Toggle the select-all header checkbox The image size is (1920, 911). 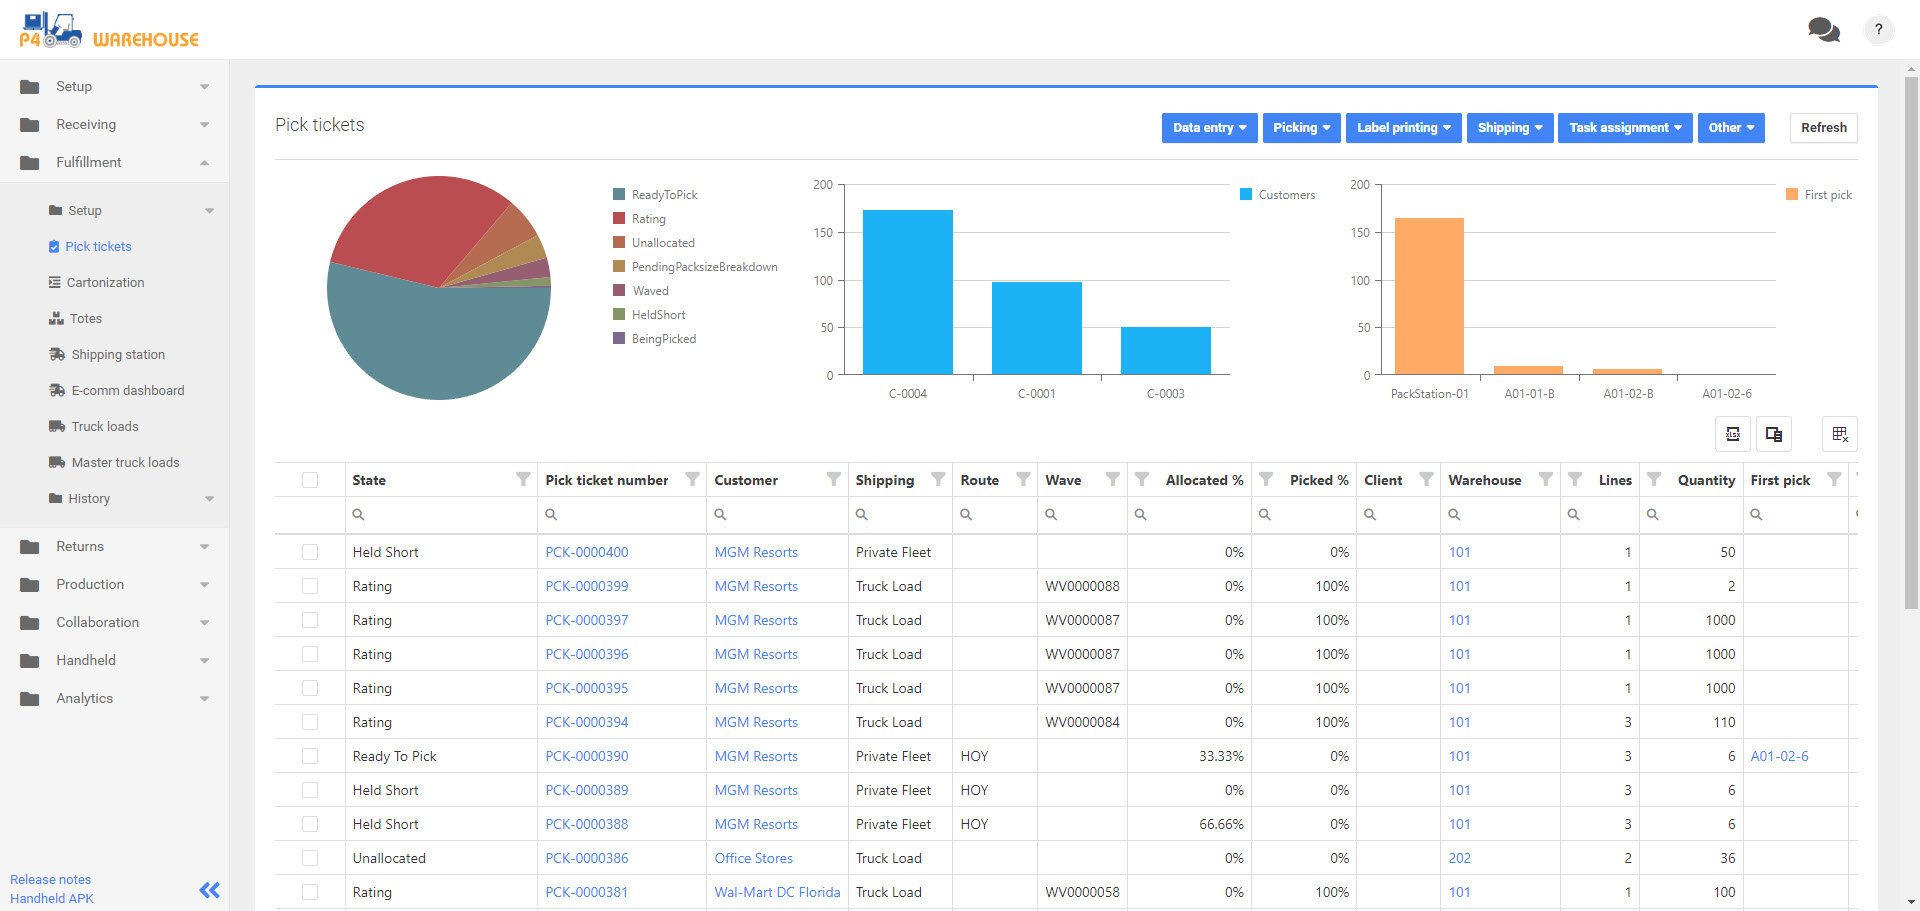[310, 480]
